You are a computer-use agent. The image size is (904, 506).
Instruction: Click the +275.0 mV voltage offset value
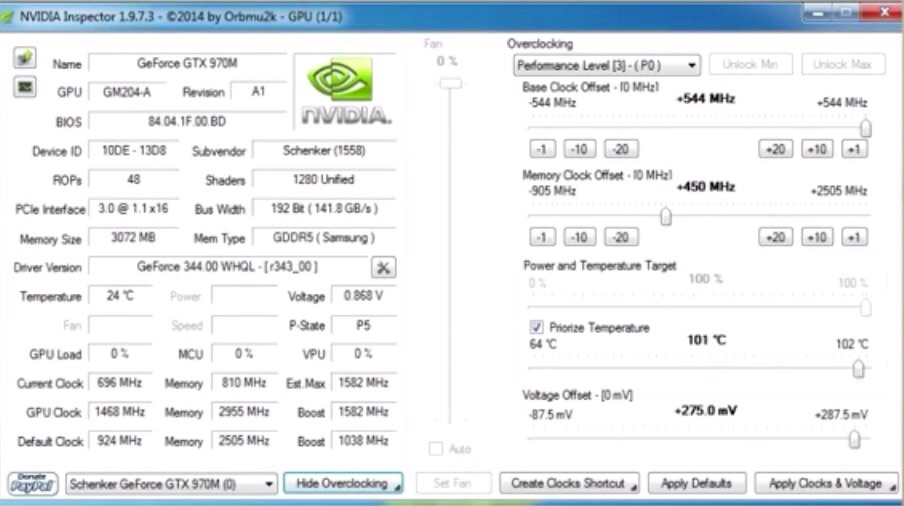pyautogui.click(x=706, y=411)
